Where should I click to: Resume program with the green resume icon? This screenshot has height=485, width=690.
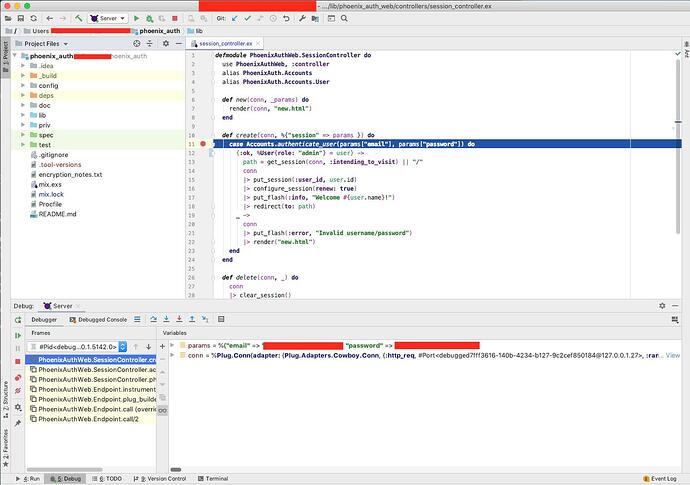click(x=18, y=335)
